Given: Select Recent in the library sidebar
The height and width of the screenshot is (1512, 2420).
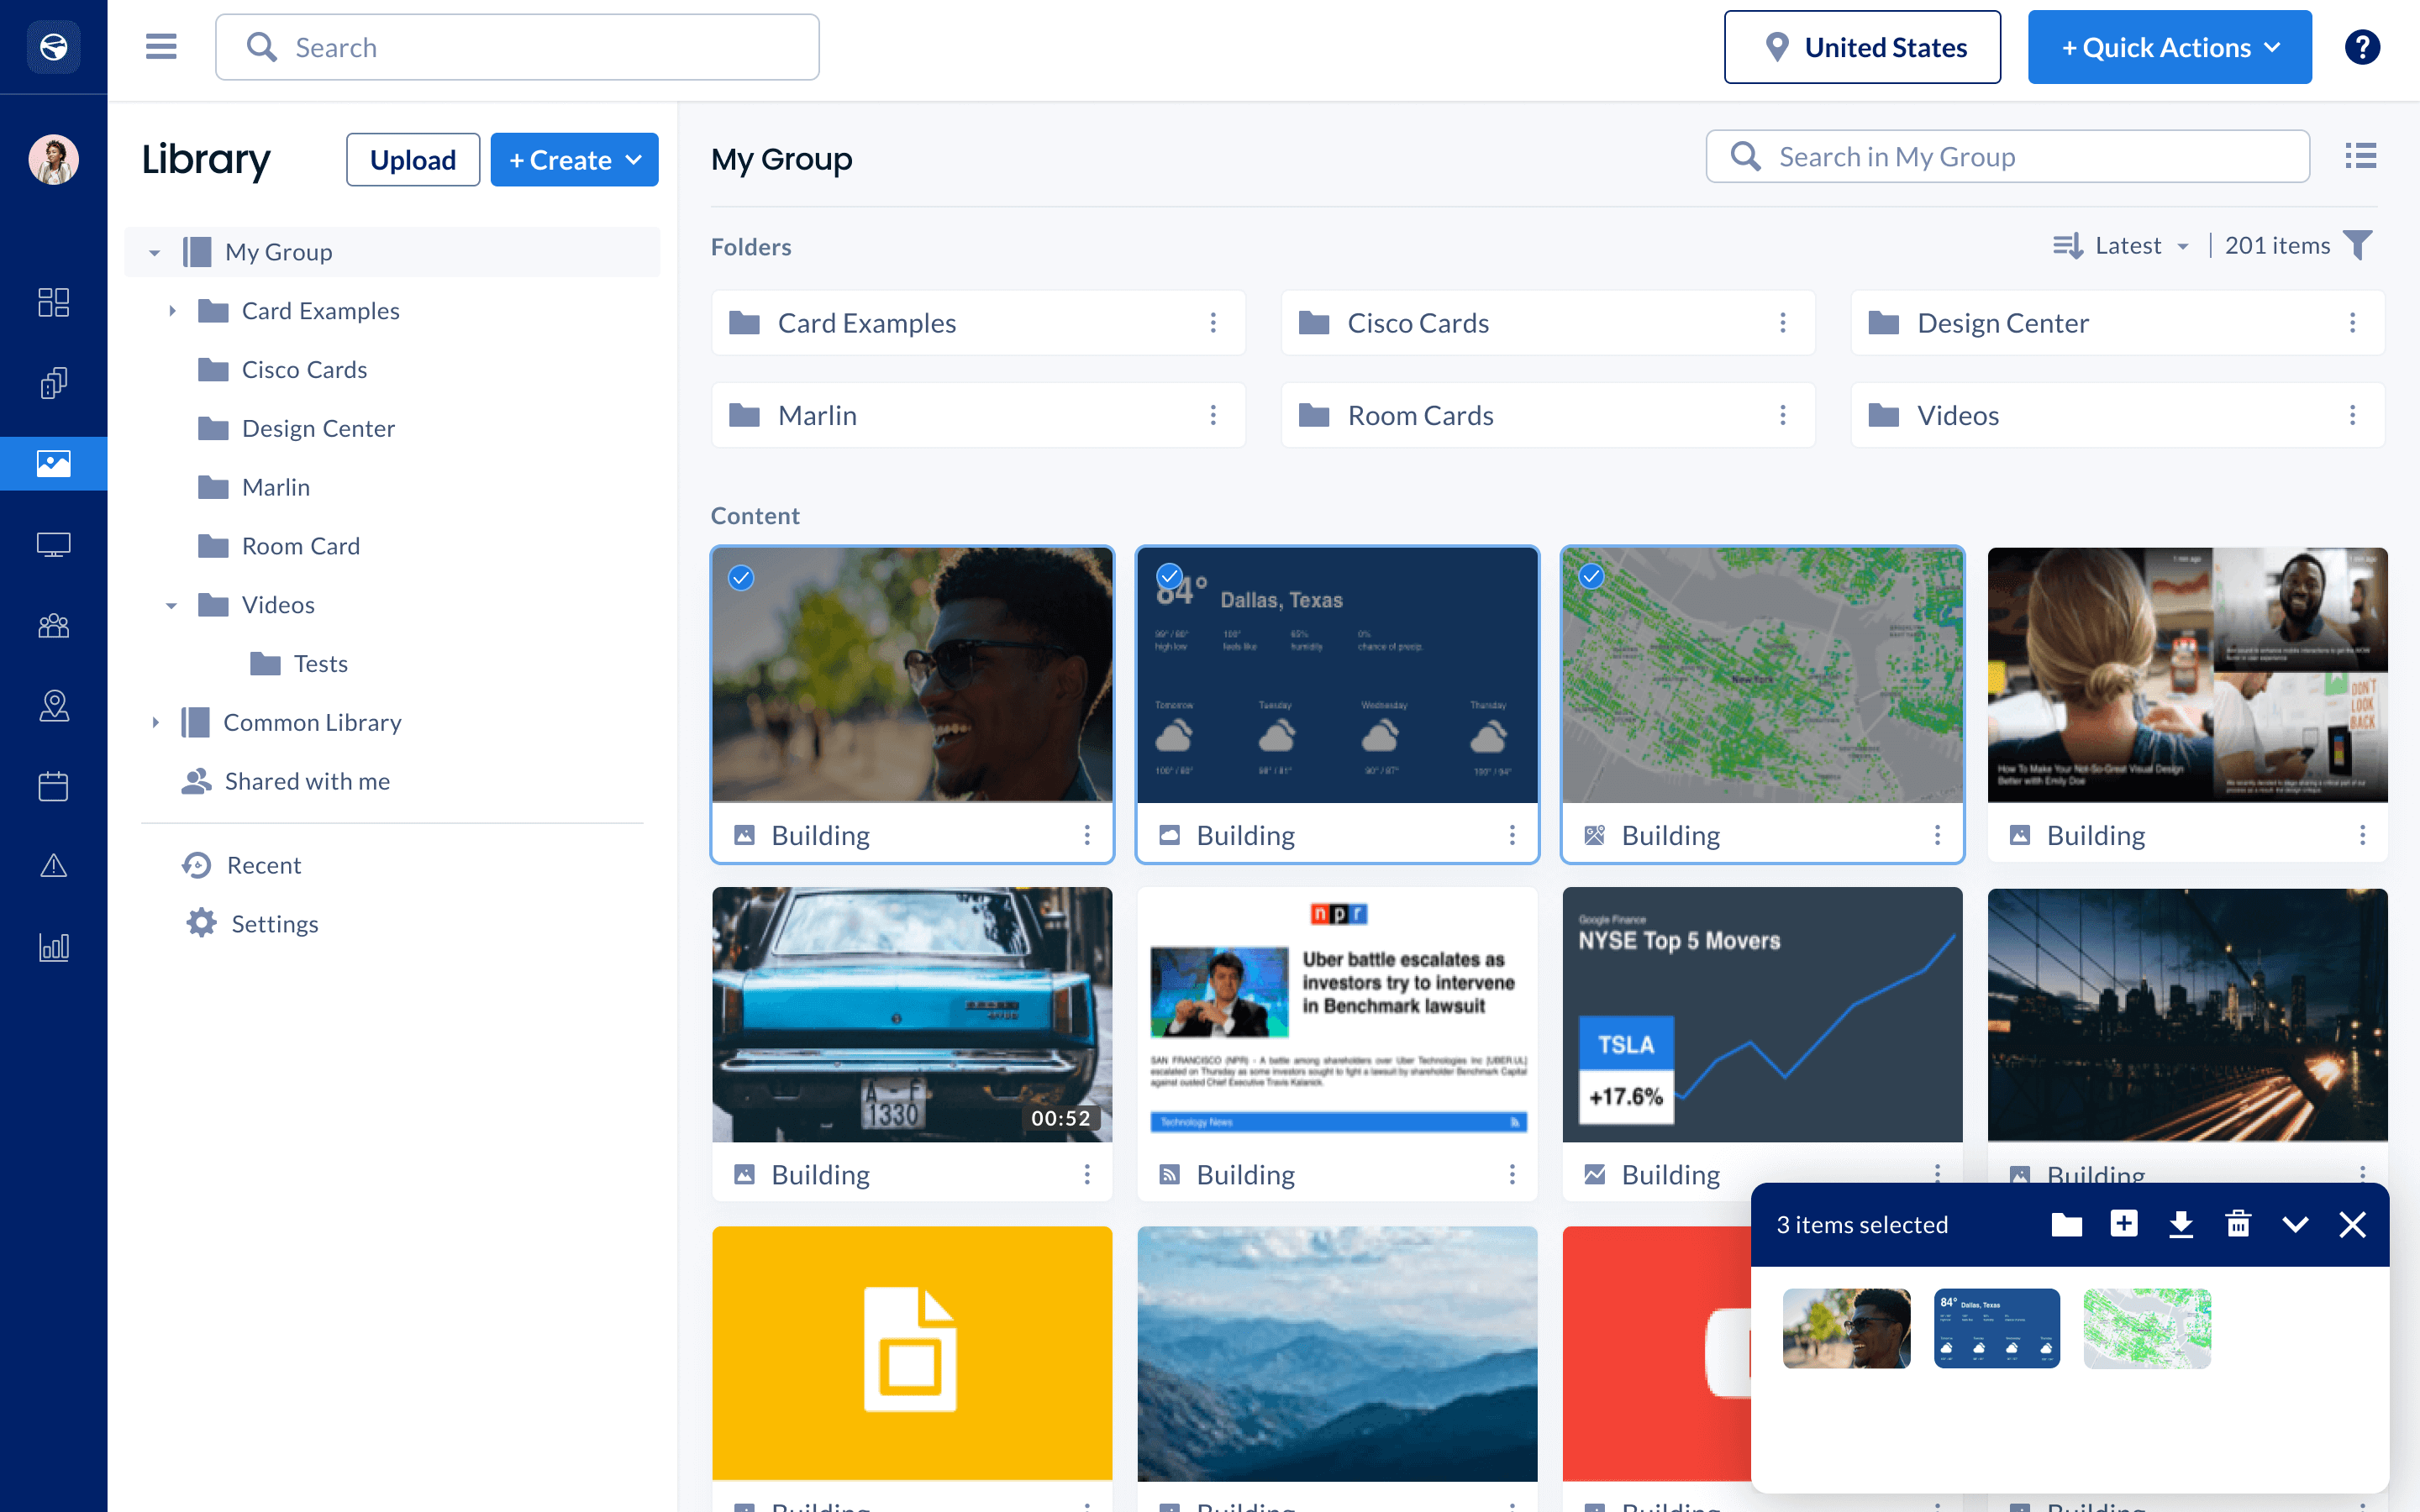Looking at the screenshot, I should (263, 865).
